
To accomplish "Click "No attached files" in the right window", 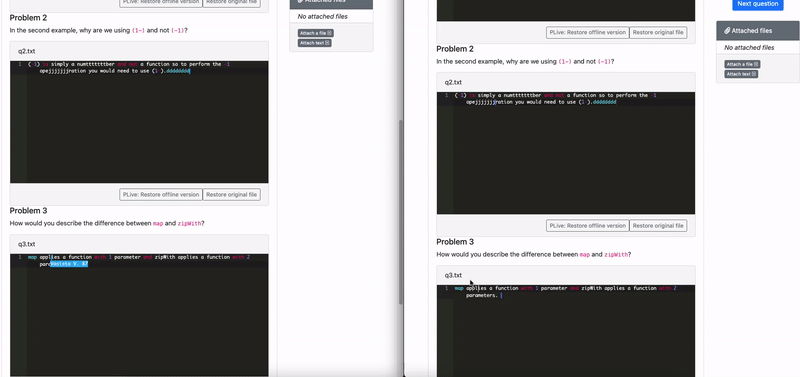I will point(749,47).
